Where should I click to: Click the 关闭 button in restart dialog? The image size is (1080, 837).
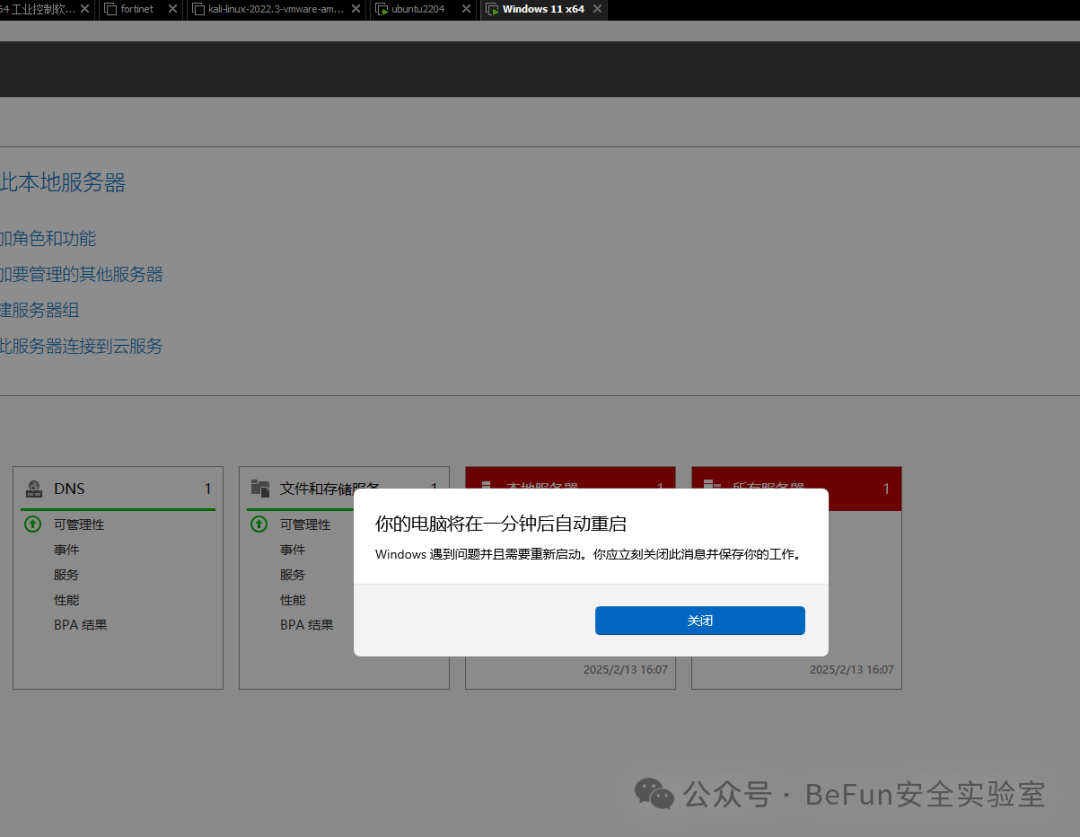tap(700, 621)
